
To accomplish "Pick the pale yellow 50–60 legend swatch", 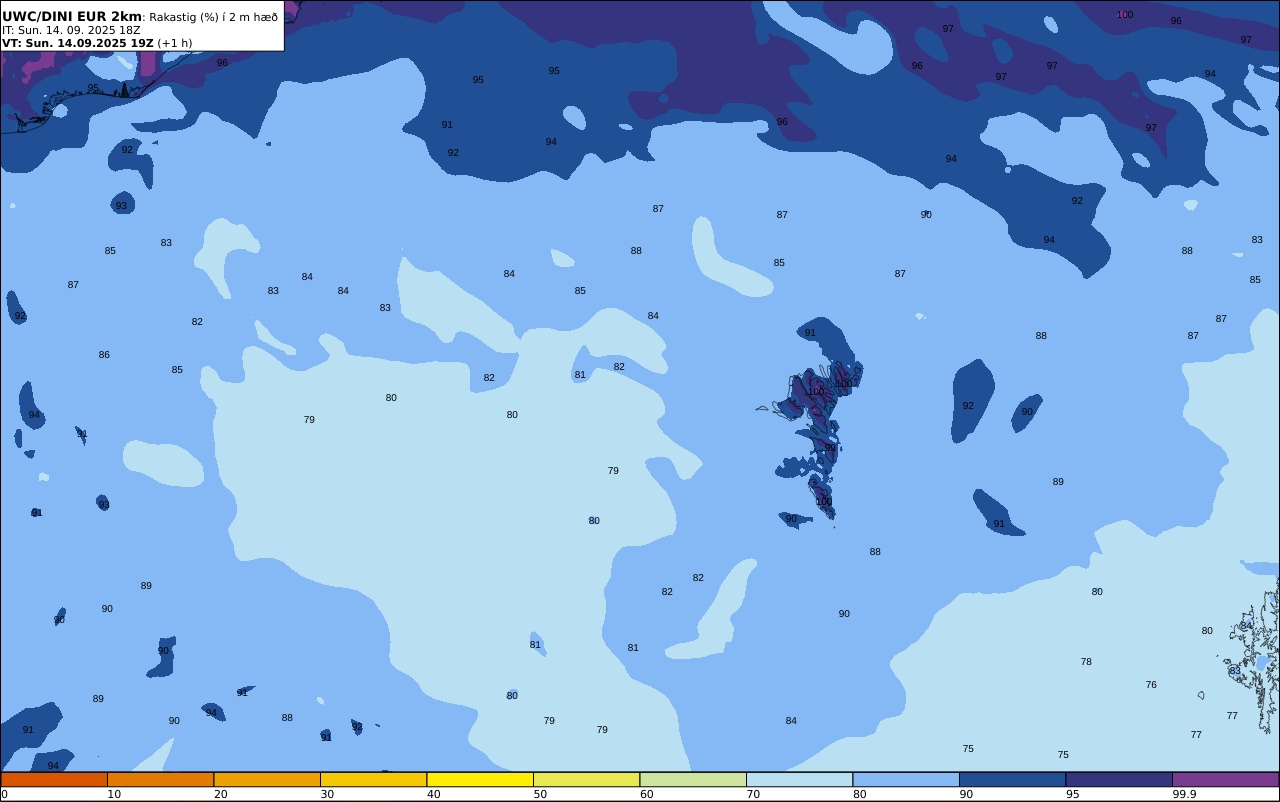I will pos(586,779).
